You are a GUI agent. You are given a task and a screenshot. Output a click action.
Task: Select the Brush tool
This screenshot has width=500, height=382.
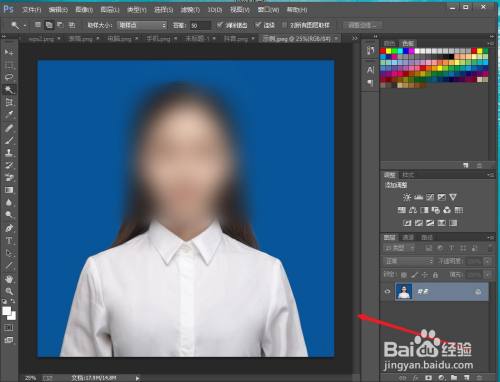(x=9, y=140)
